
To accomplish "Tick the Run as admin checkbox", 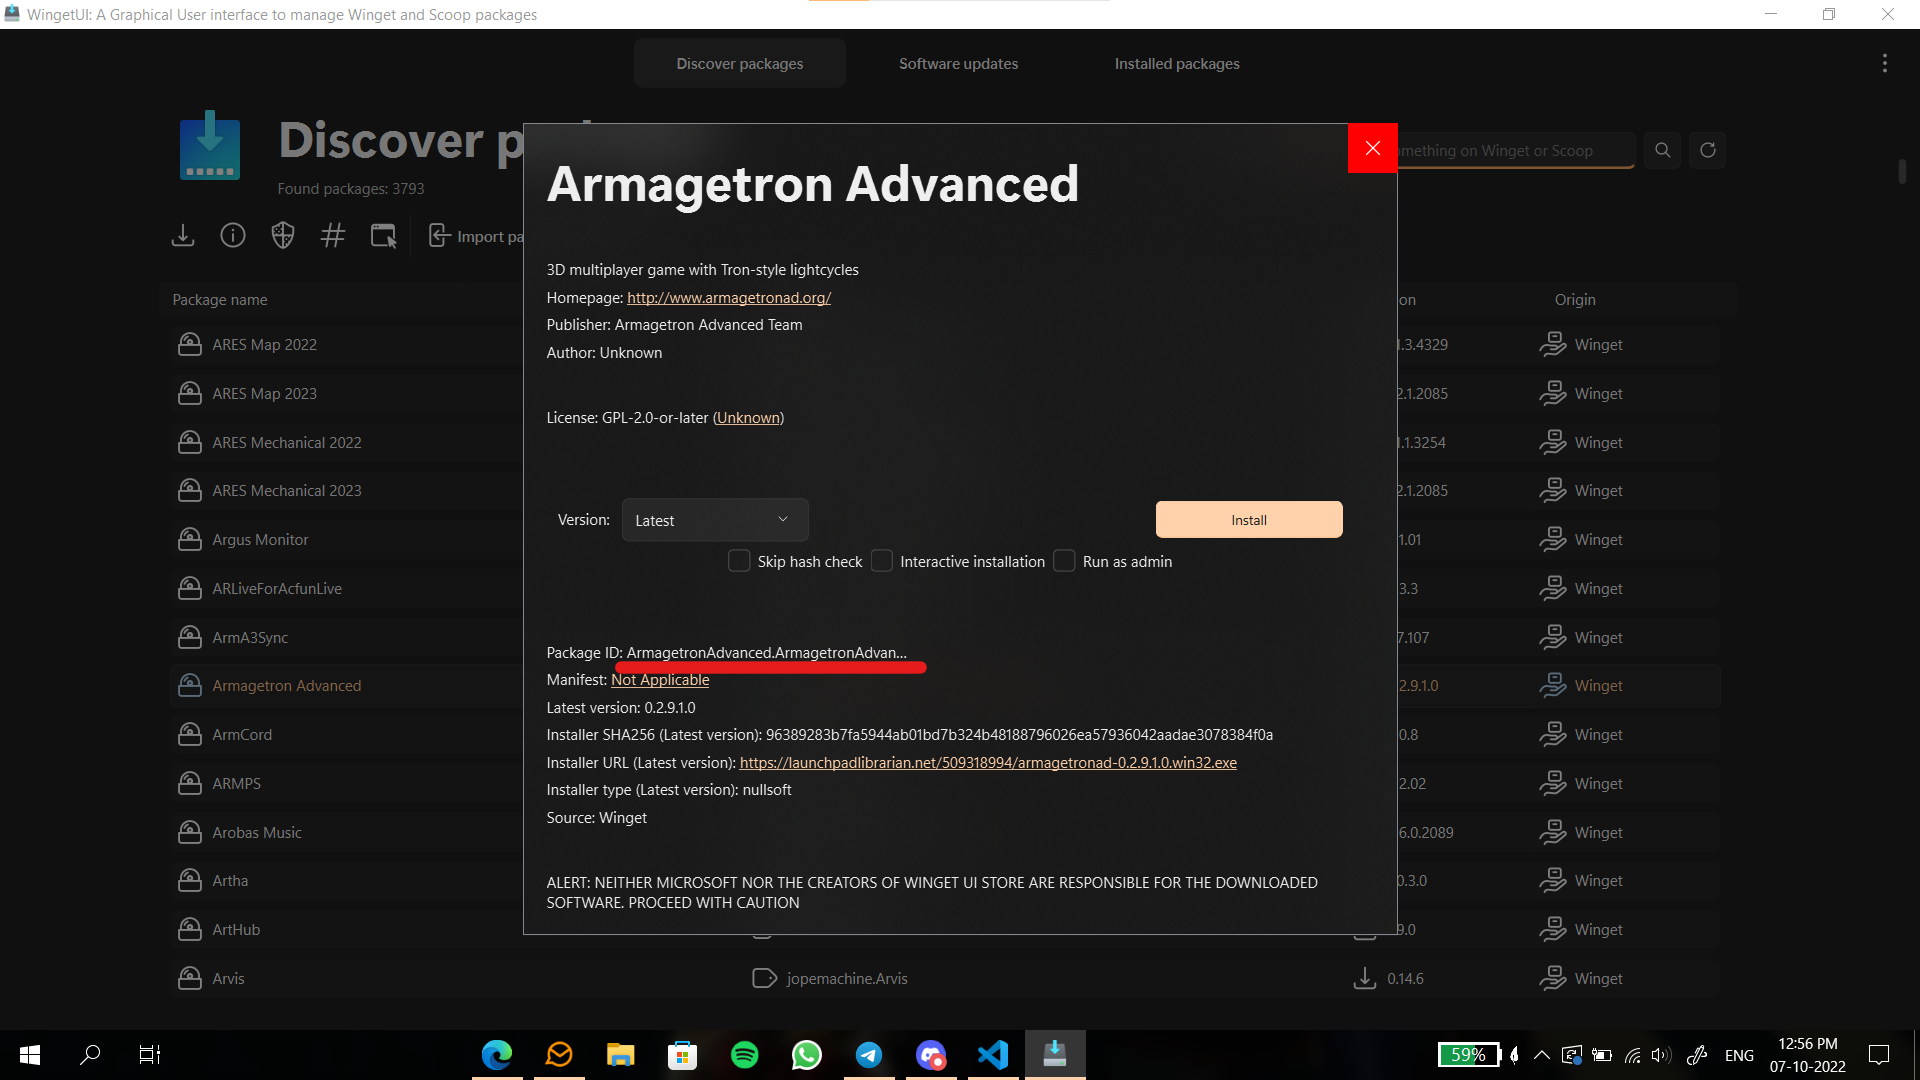I will pyautogui.click(x=1064, y=561).
